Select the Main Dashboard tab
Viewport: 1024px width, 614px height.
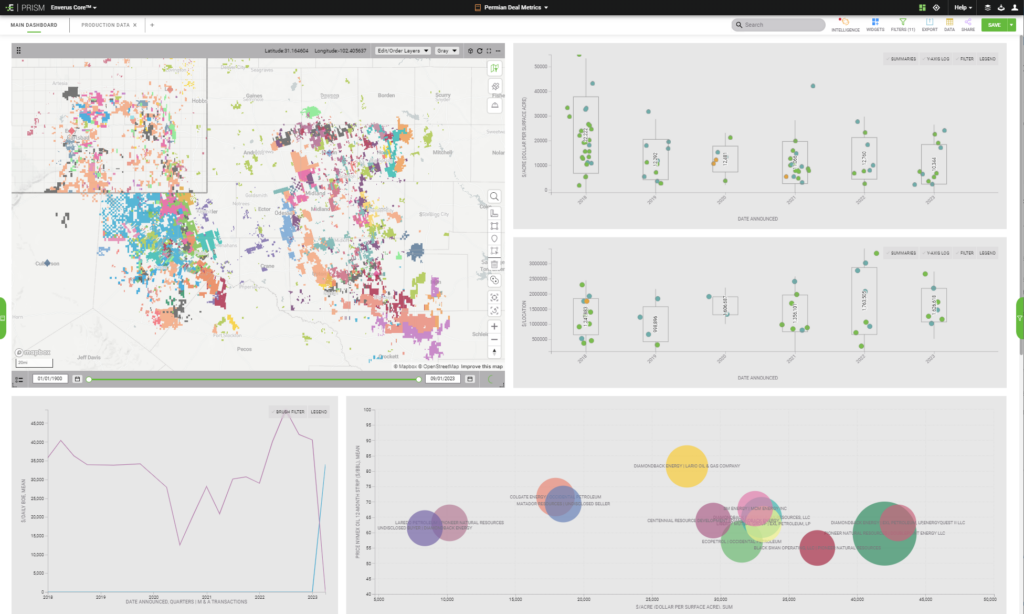point(34,24)
